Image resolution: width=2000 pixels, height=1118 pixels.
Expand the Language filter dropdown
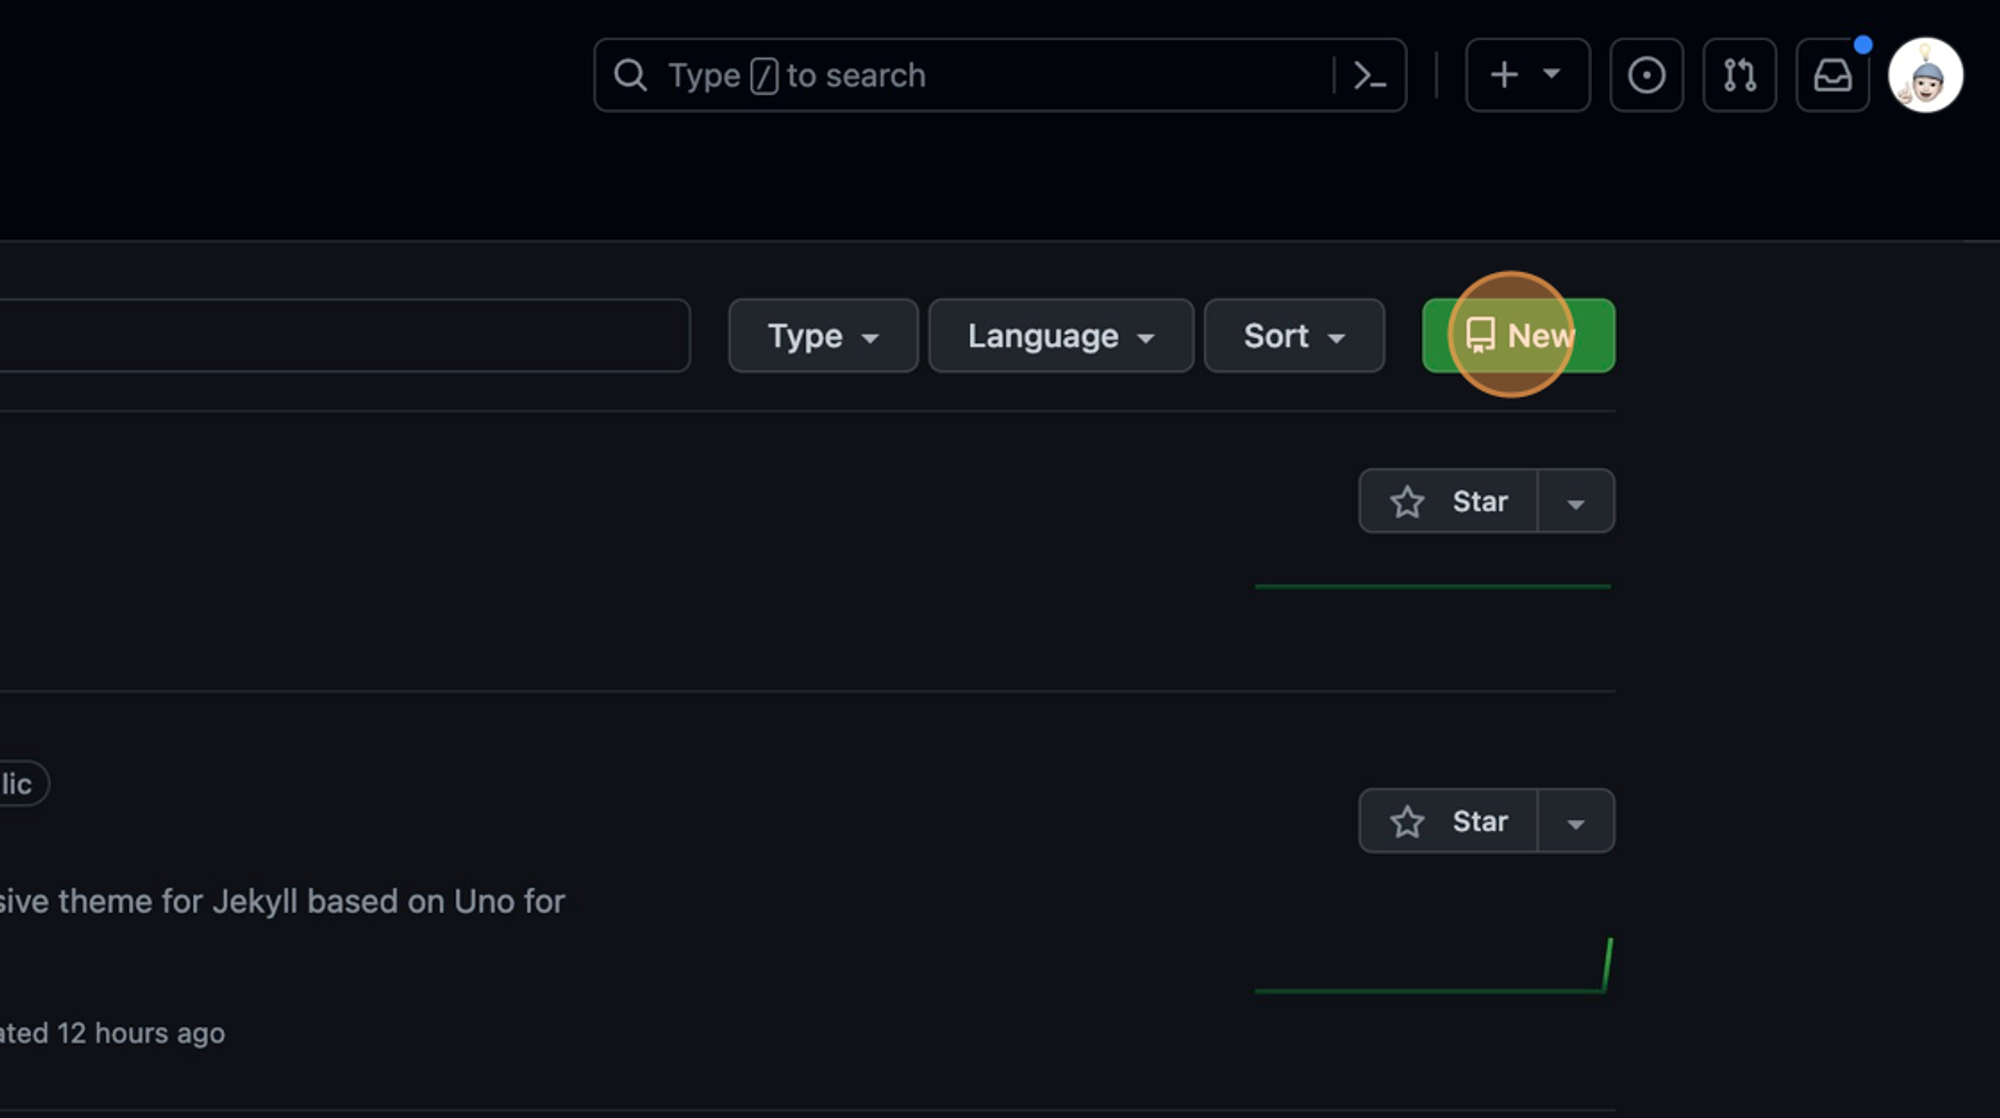tap(1061, 336)
